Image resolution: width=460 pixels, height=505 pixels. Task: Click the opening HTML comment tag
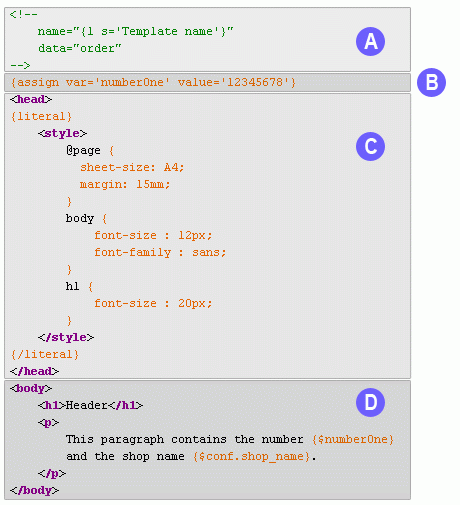23,14
